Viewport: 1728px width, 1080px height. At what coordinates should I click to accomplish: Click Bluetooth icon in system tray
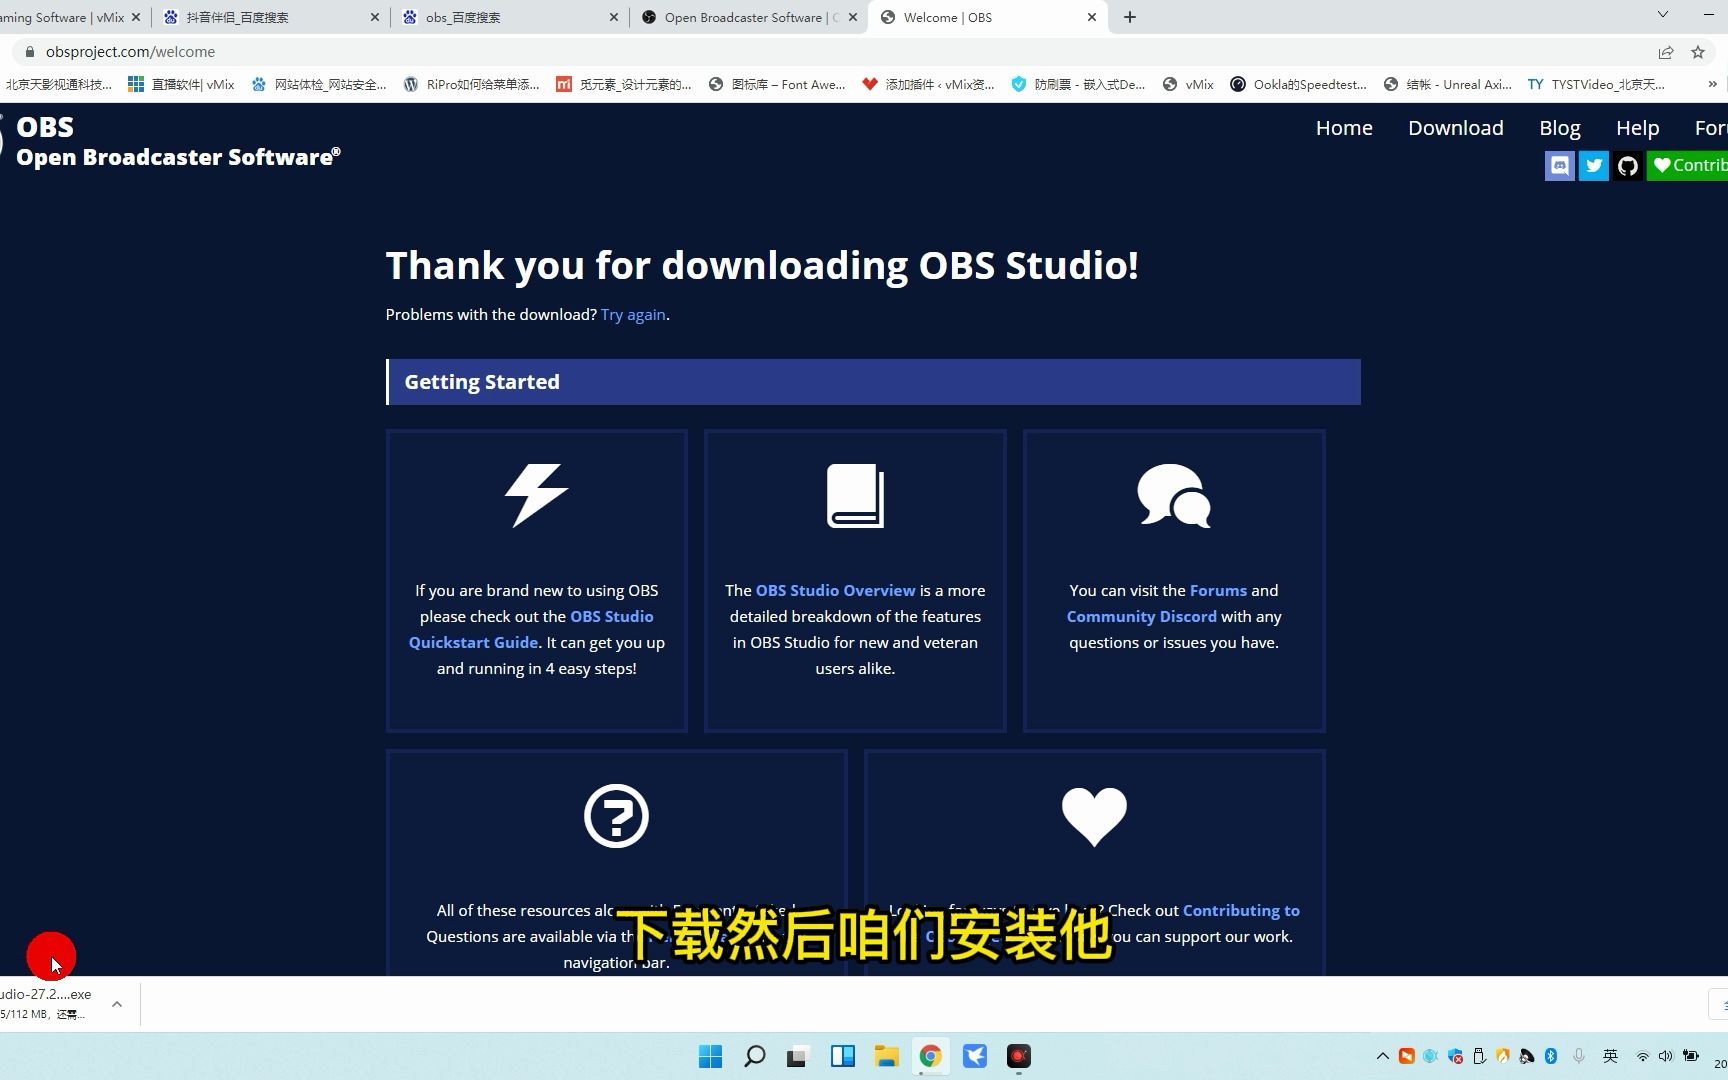[1551, 1056]
